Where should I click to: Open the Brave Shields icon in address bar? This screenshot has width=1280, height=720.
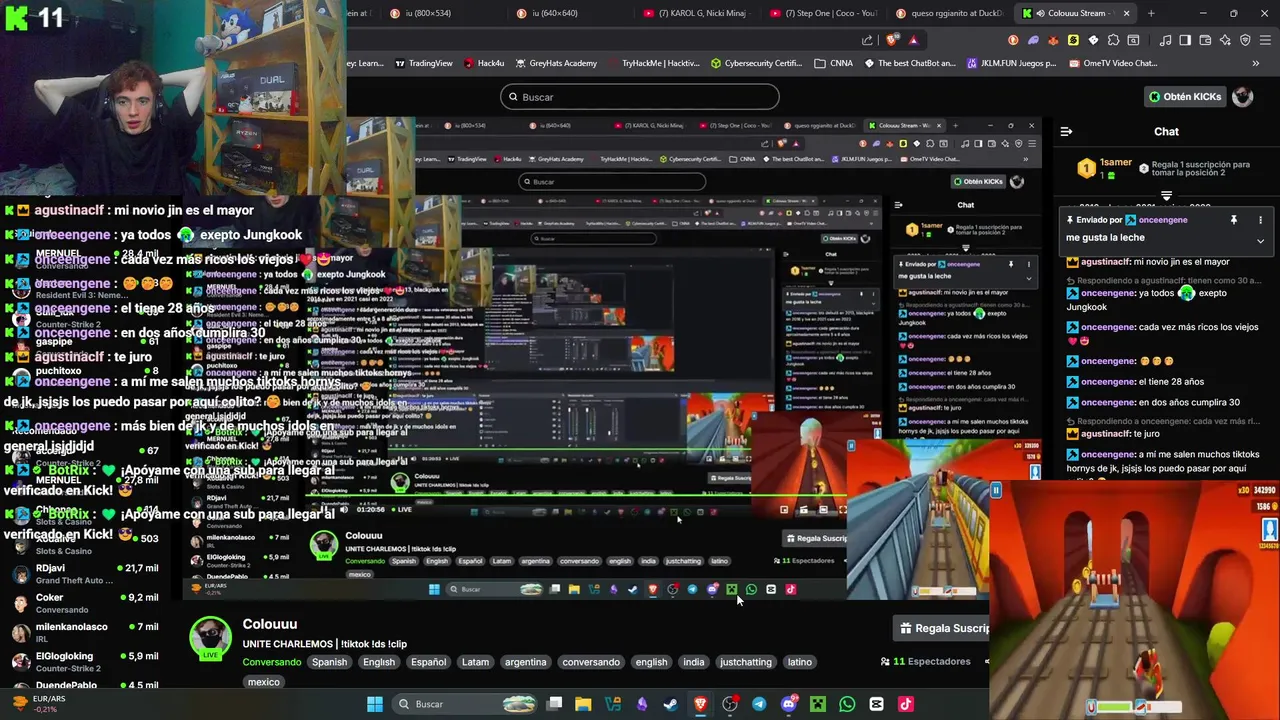point(892,40)
